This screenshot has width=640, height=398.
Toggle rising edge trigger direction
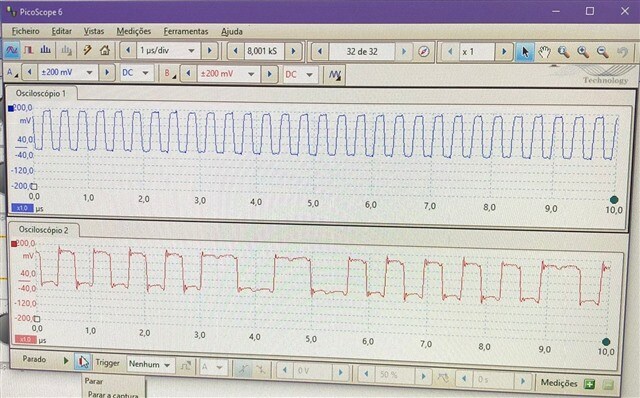pyautogui.click(x=242, y=369)
